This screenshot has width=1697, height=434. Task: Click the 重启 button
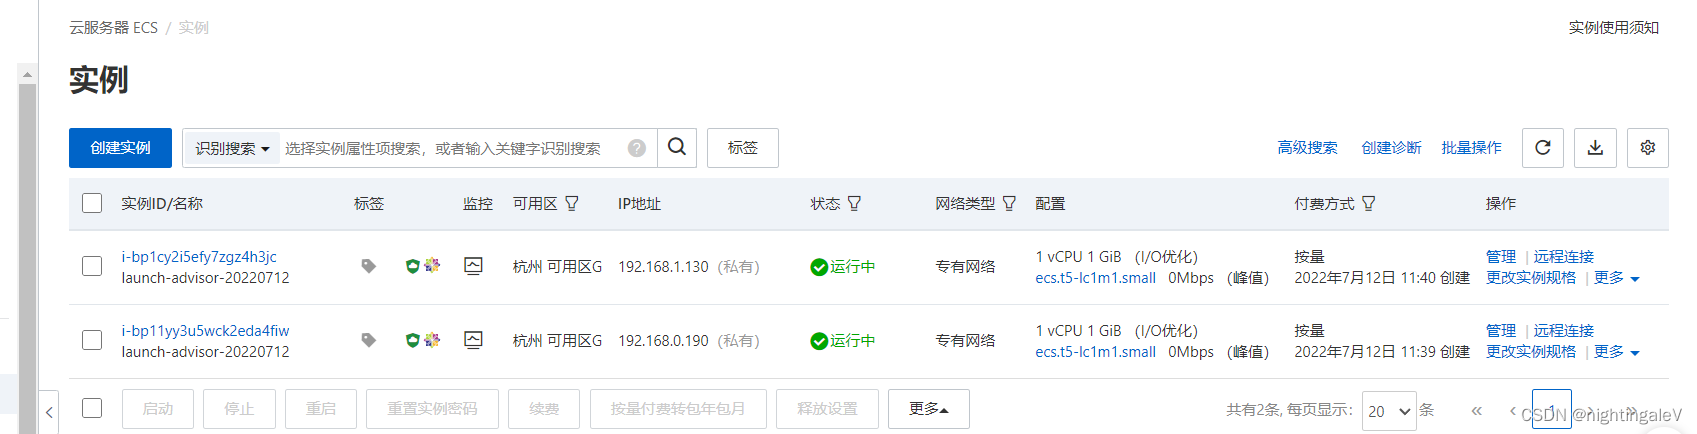[x=321, y=409]
